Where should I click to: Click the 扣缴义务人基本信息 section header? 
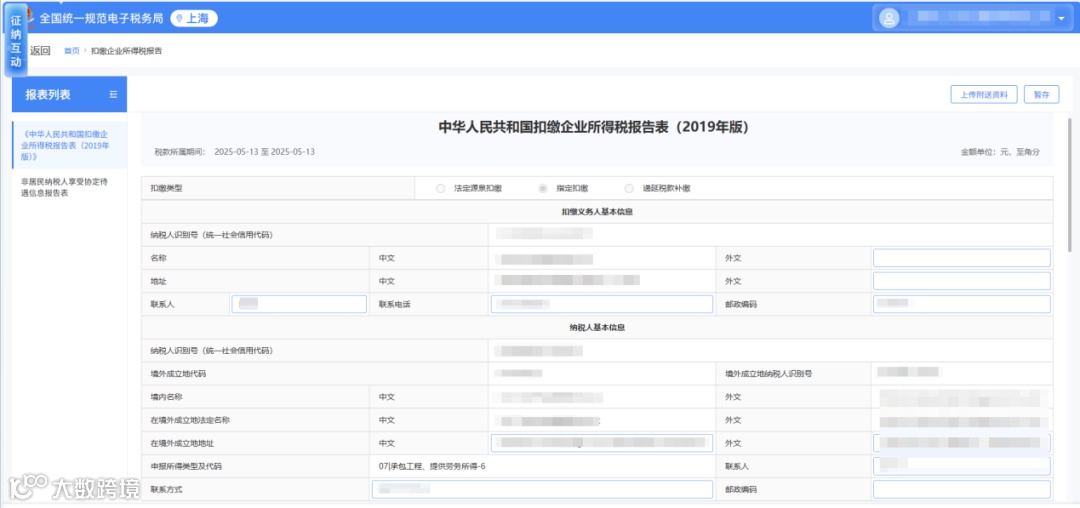pyautogui.click(x=597, y=212)
